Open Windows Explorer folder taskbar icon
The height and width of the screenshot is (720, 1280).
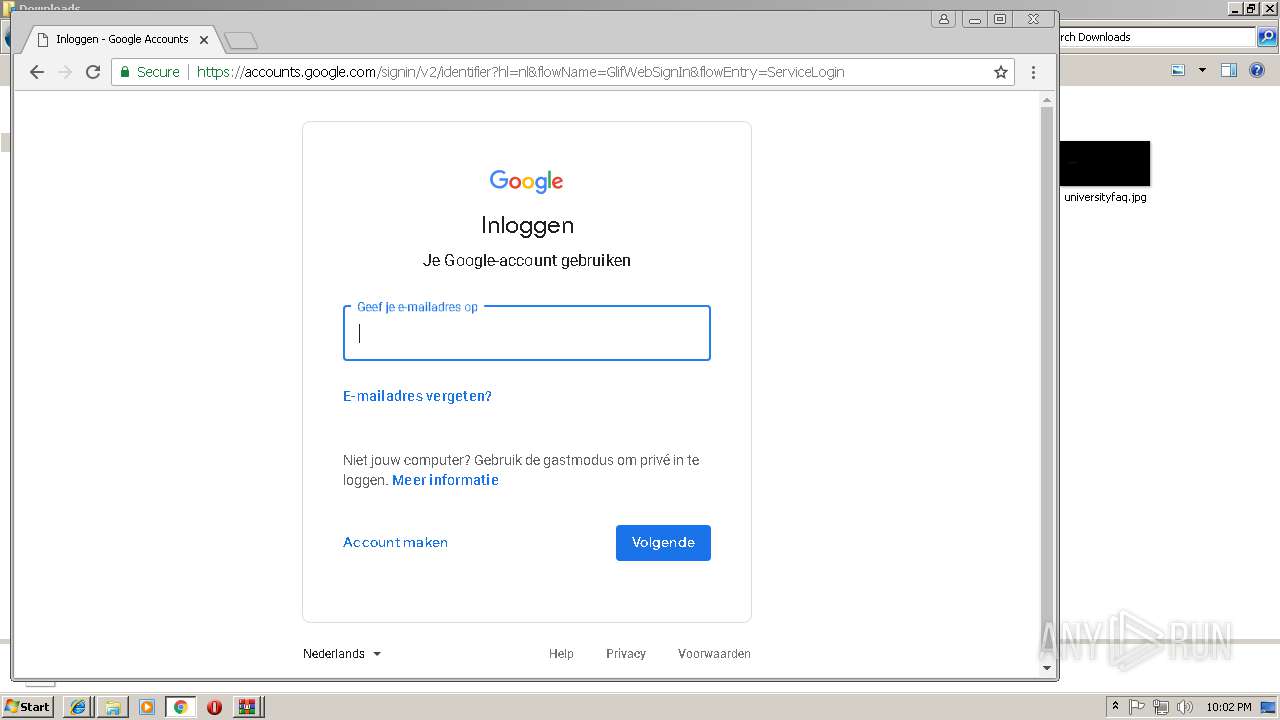pyautogui.click(x=113, y=707)
